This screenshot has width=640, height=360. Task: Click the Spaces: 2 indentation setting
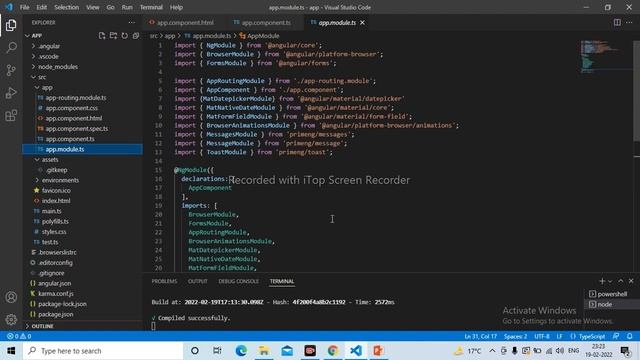515,336
